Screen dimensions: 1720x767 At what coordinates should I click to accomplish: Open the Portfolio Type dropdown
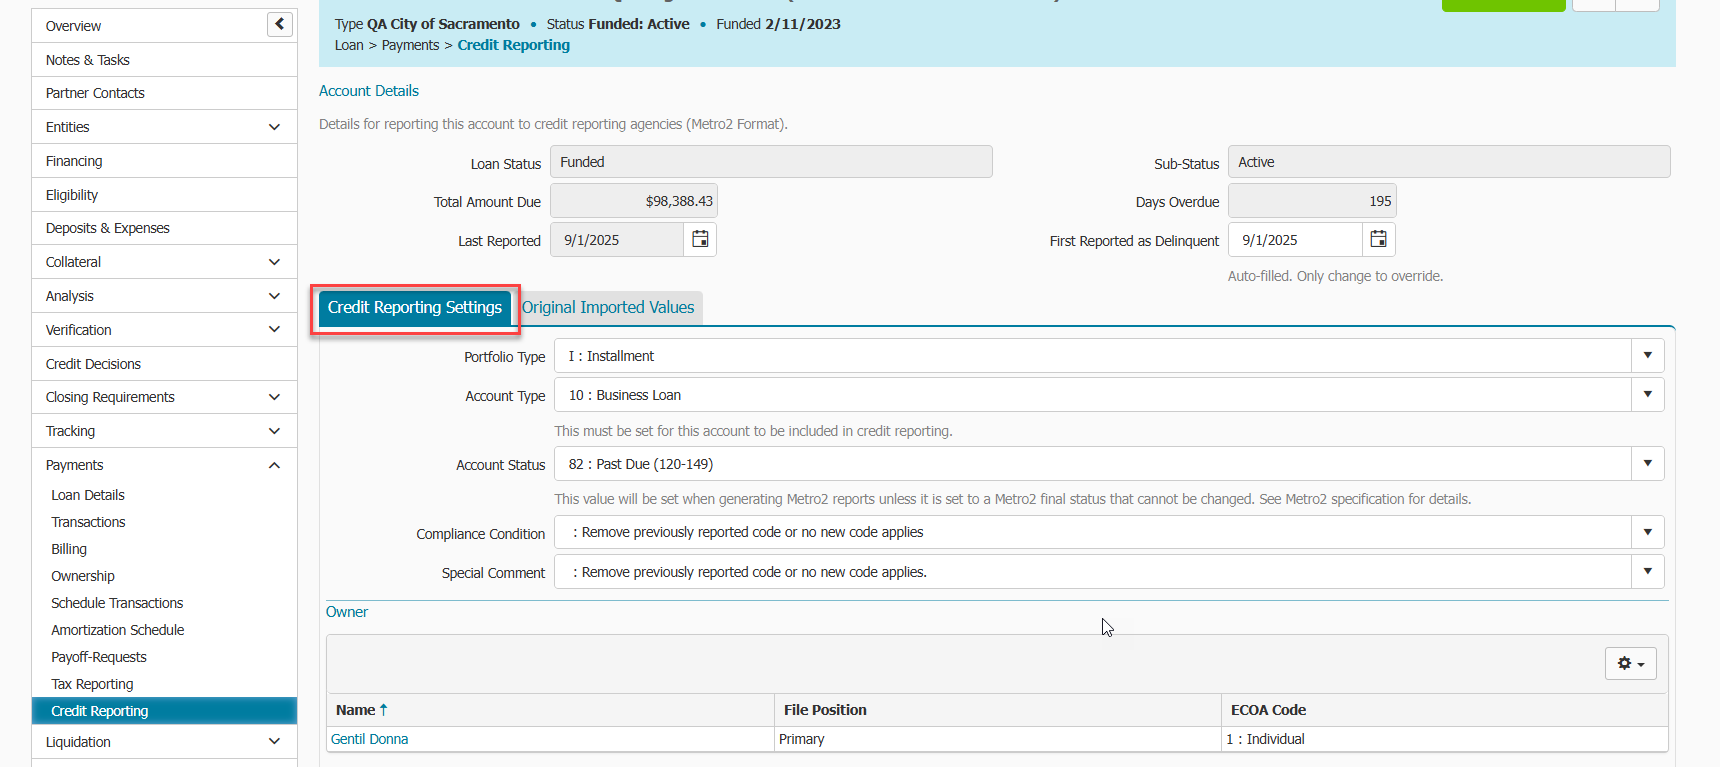point(1647,356)
